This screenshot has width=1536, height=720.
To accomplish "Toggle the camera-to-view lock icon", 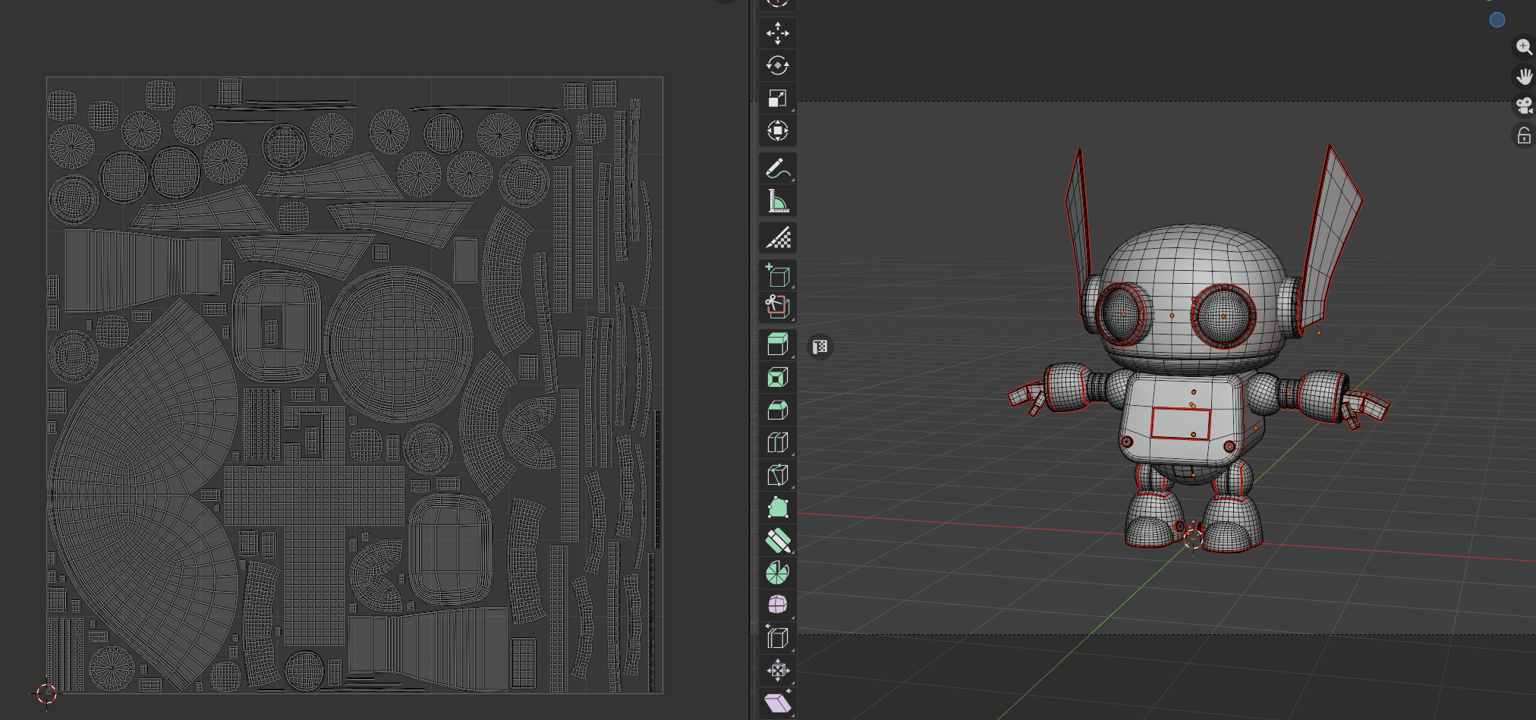I will pos(1523,136).
